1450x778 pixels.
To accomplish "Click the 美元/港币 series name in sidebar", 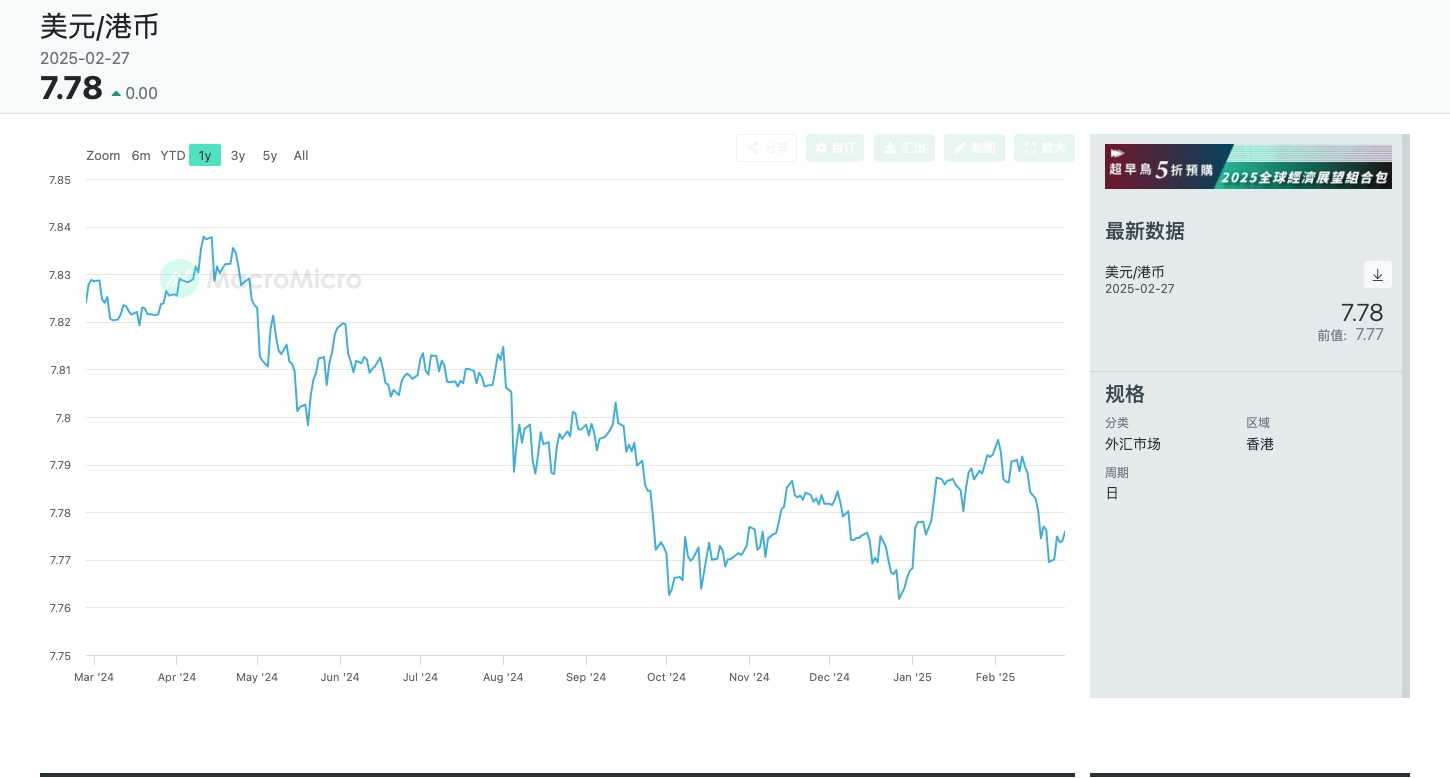I will 1134,272.
